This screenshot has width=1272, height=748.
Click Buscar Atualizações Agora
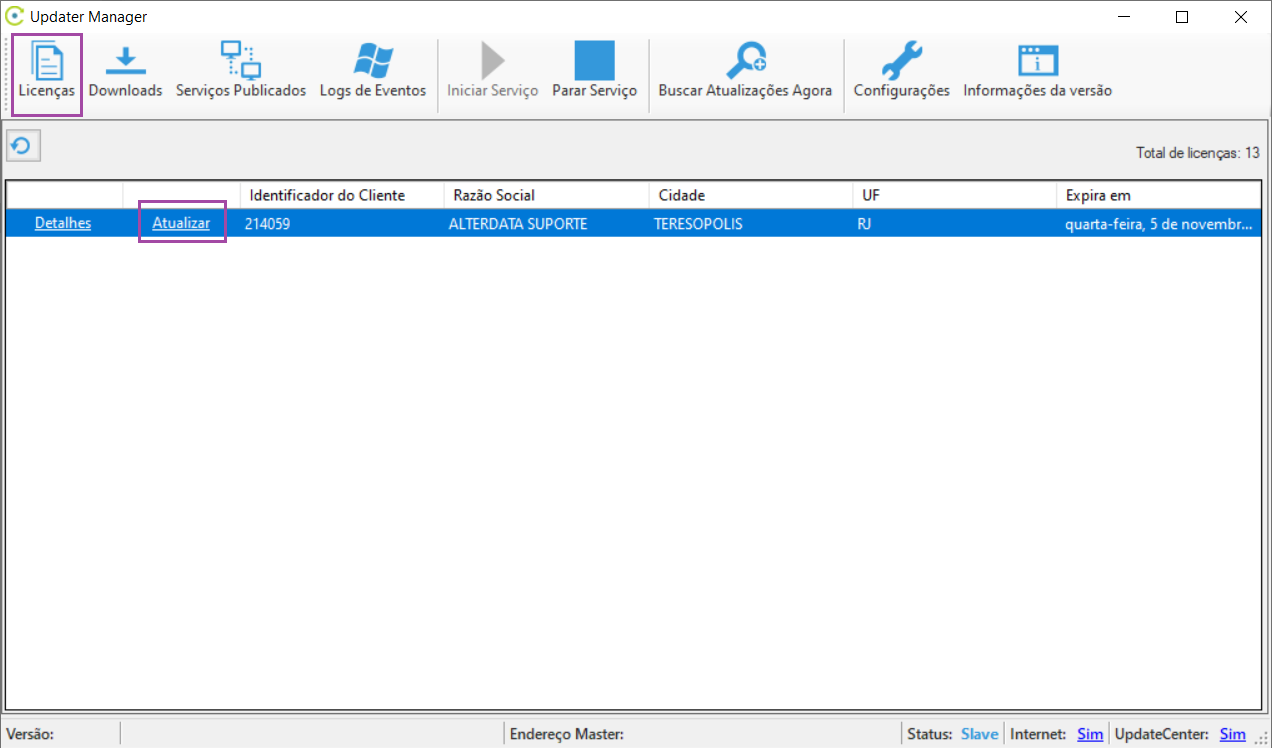click(x=745, y=73)
